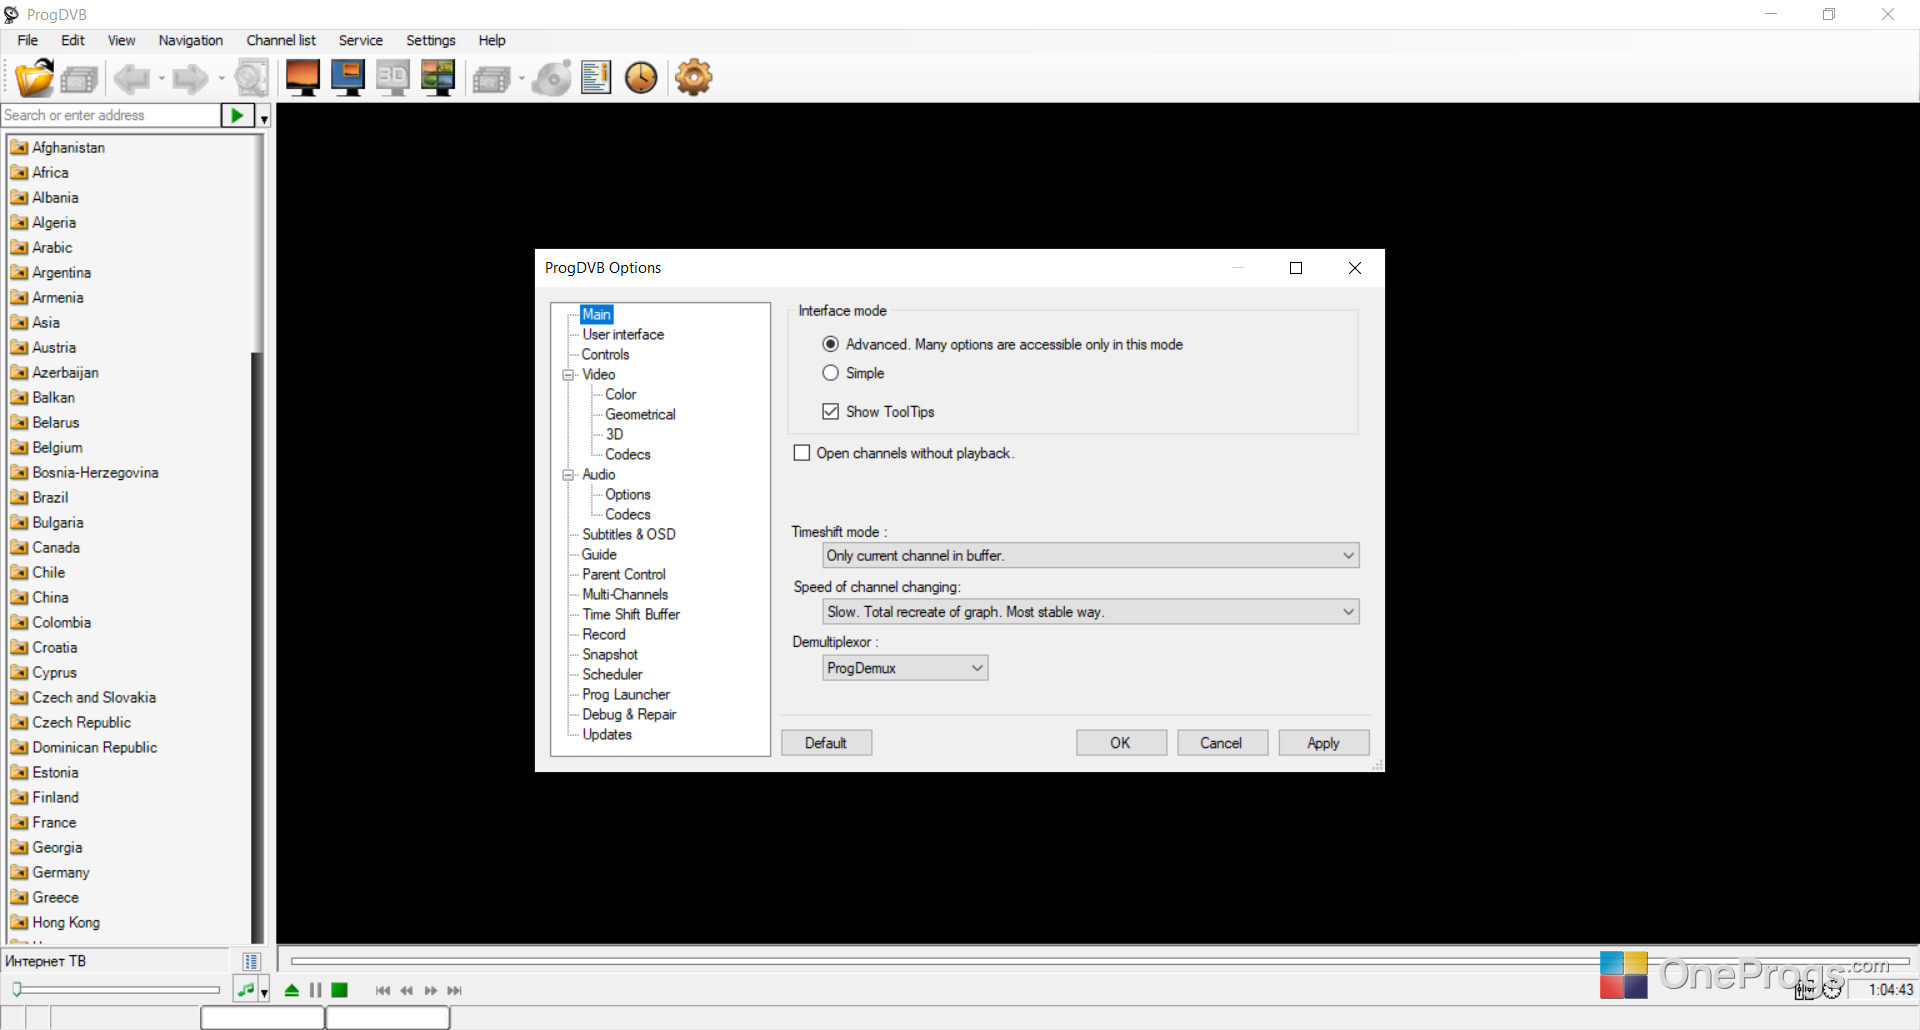
Task: Click the blue picture-in-picture monitor icon
Action: click(348, 78)
